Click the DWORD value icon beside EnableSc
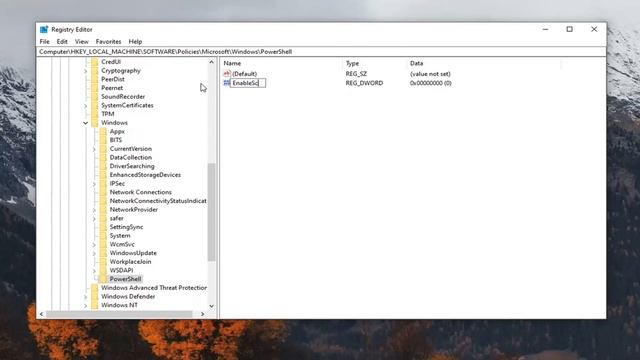The image size is (640, 360). coord(227,83)
